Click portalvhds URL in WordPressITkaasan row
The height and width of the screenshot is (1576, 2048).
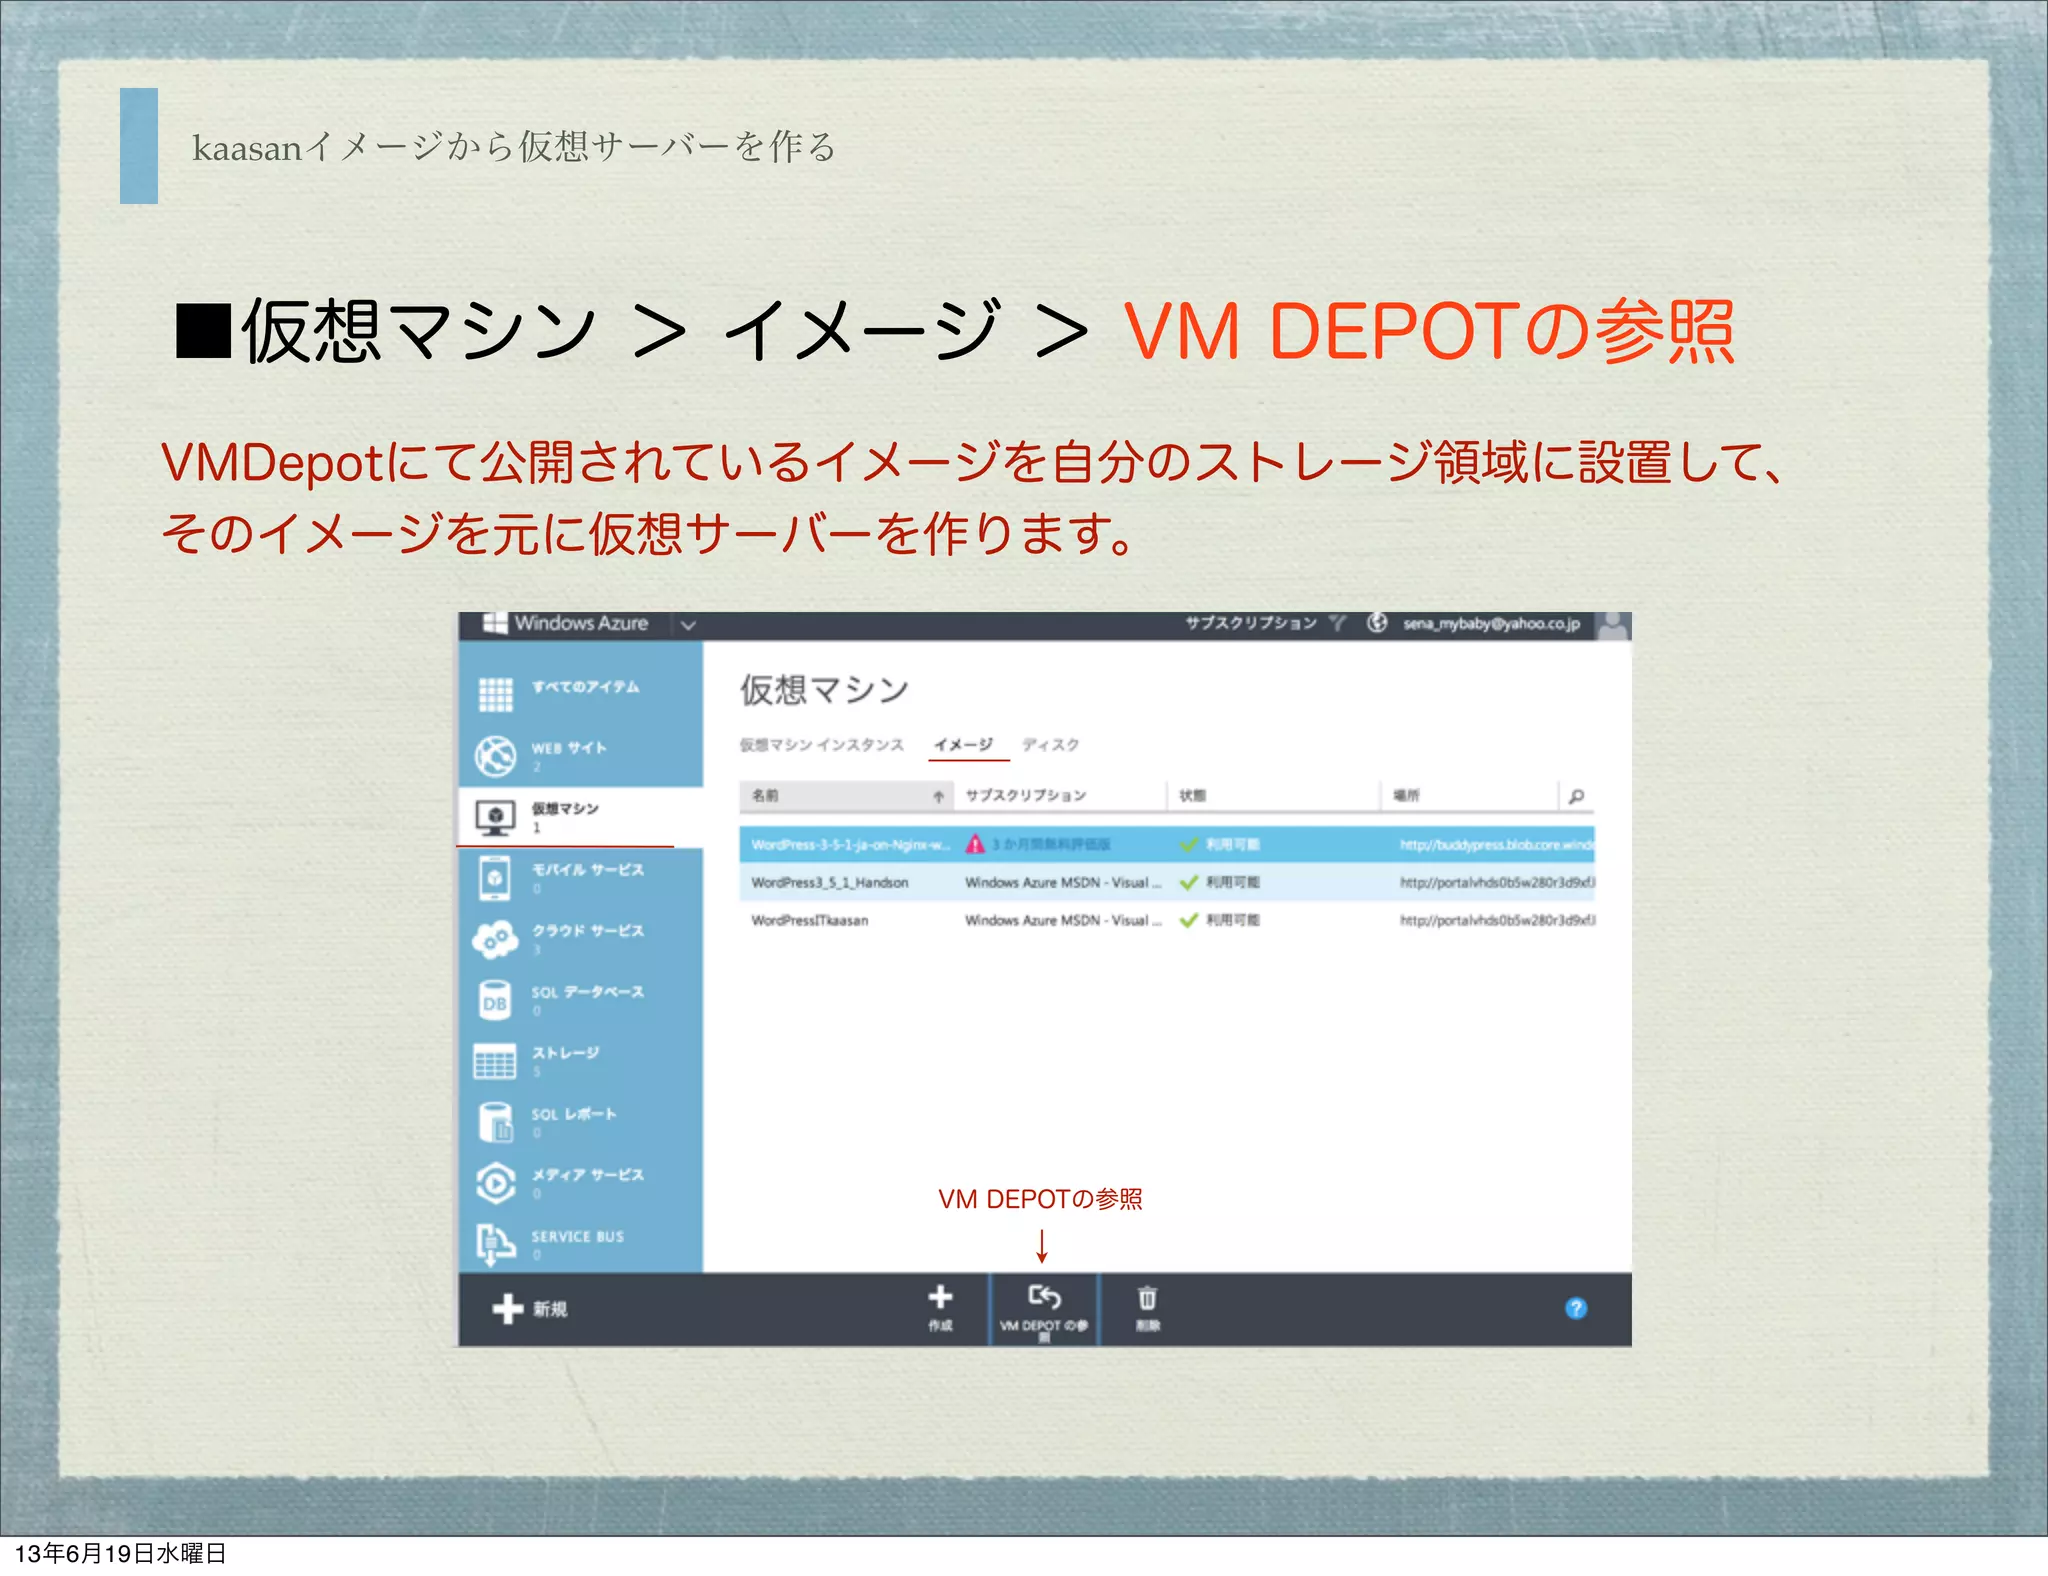point(1497,921)
